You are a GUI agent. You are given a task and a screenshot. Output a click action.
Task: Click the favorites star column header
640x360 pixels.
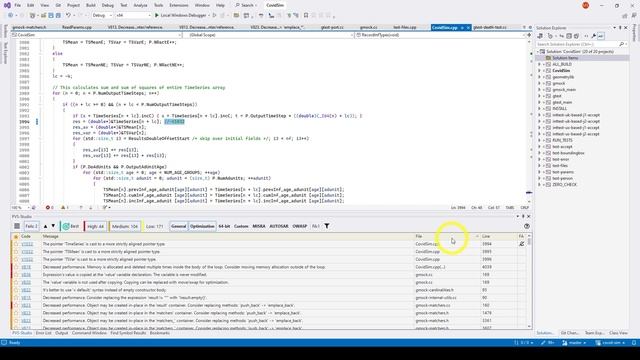point(16,236)
